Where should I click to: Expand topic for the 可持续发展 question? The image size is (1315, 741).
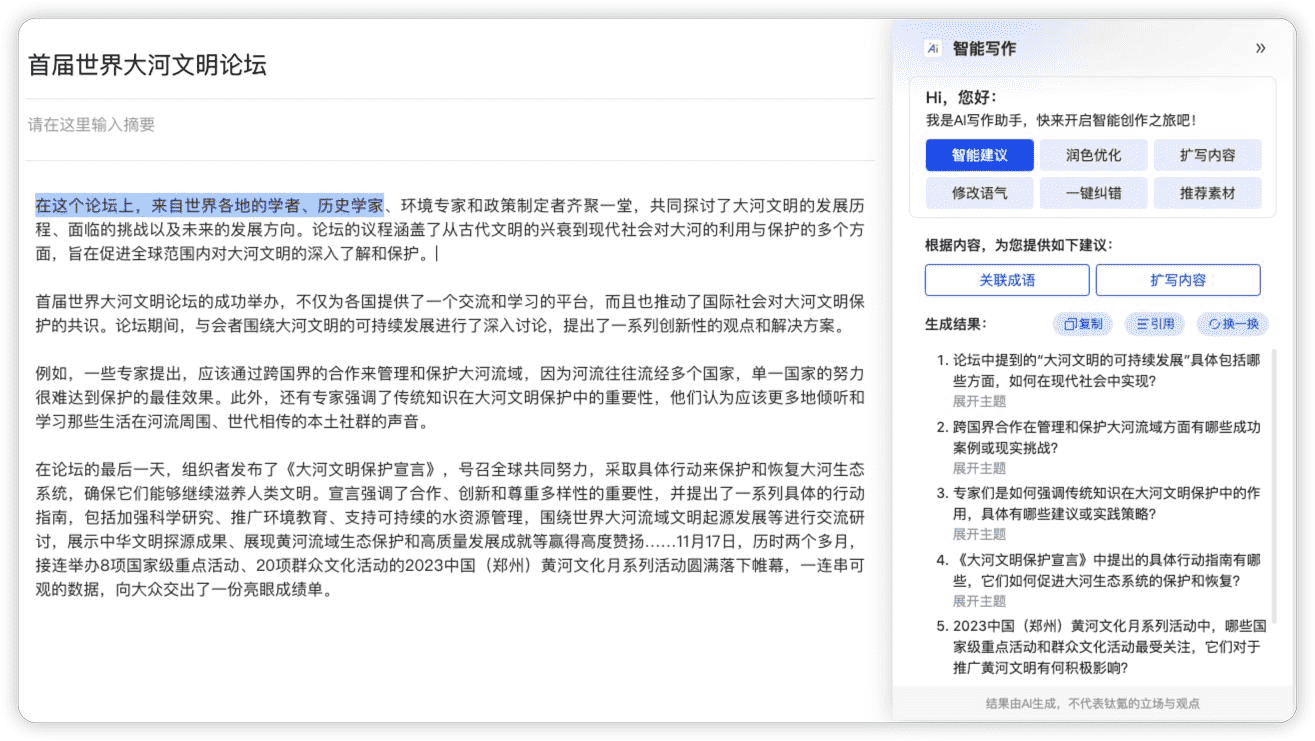979,401
